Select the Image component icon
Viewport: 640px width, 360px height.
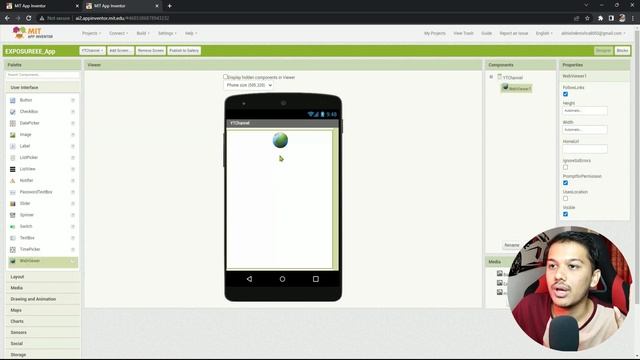pos(13,134)
